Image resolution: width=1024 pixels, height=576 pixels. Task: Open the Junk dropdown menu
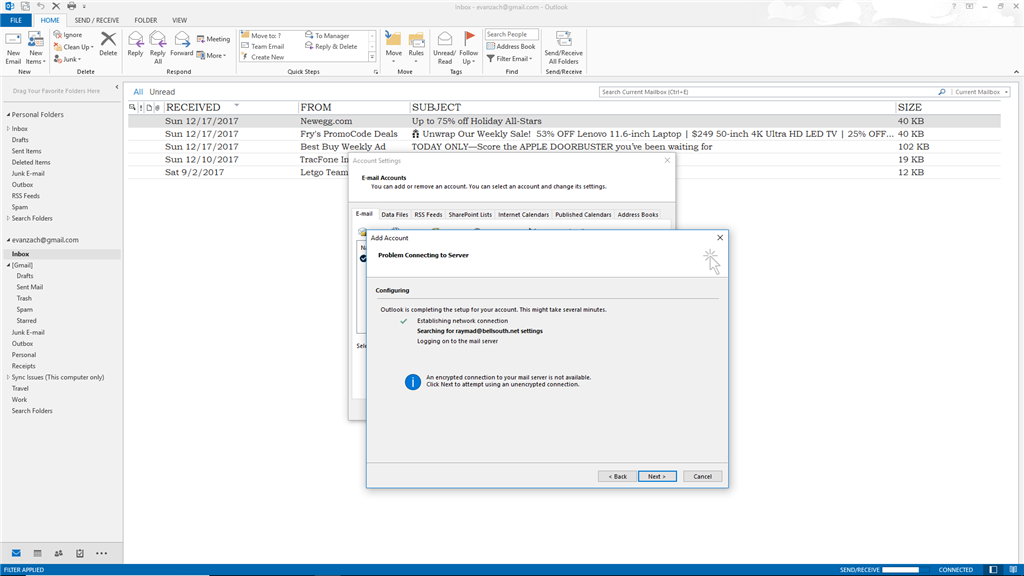pyautogui.click(x=67, y=59)
